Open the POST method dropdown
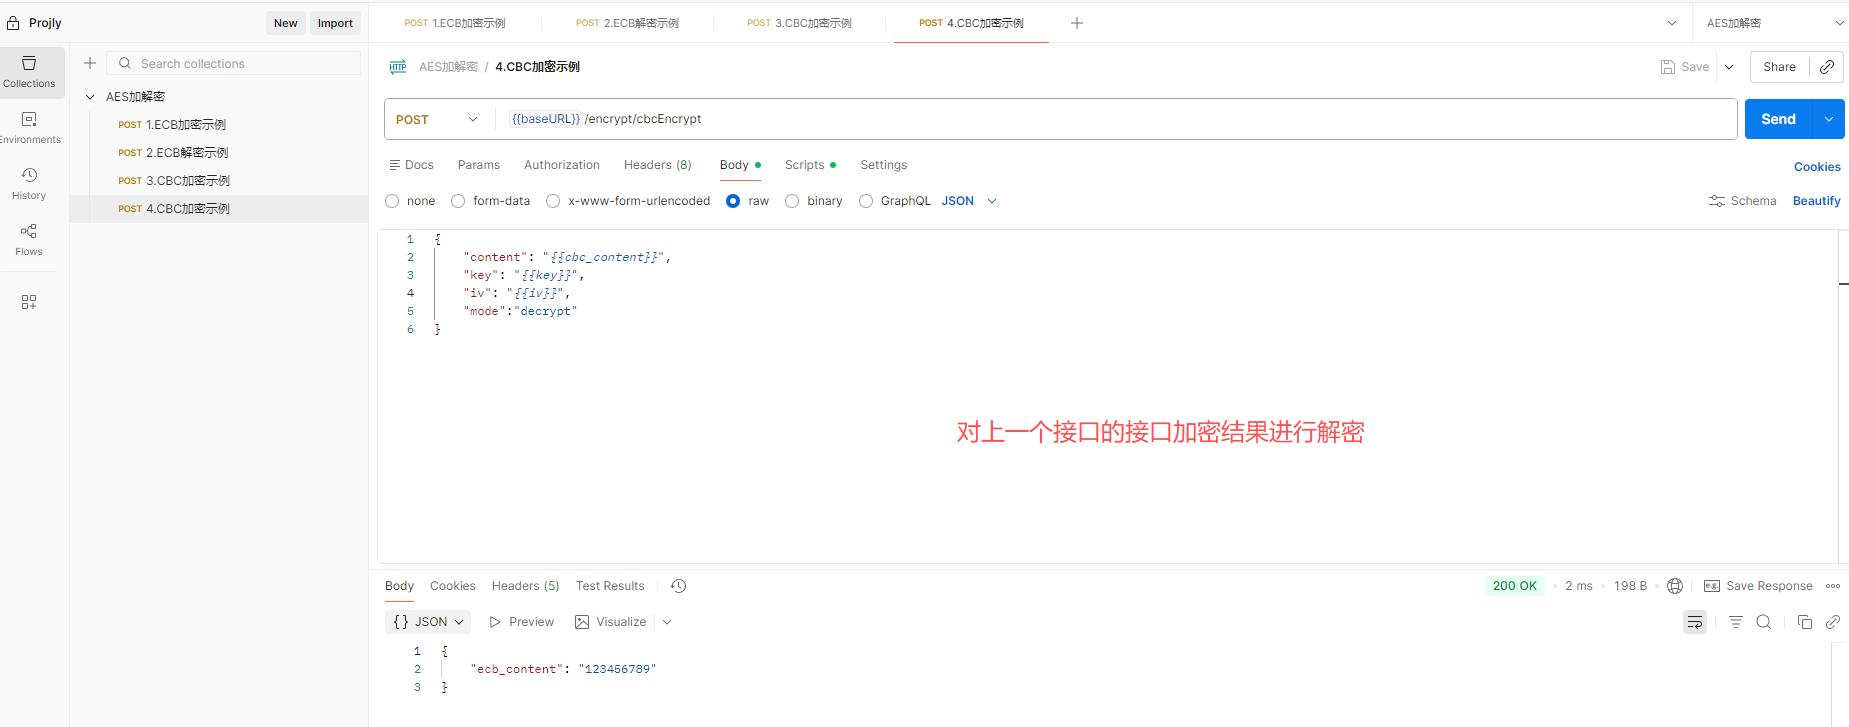 click(439, 119)
